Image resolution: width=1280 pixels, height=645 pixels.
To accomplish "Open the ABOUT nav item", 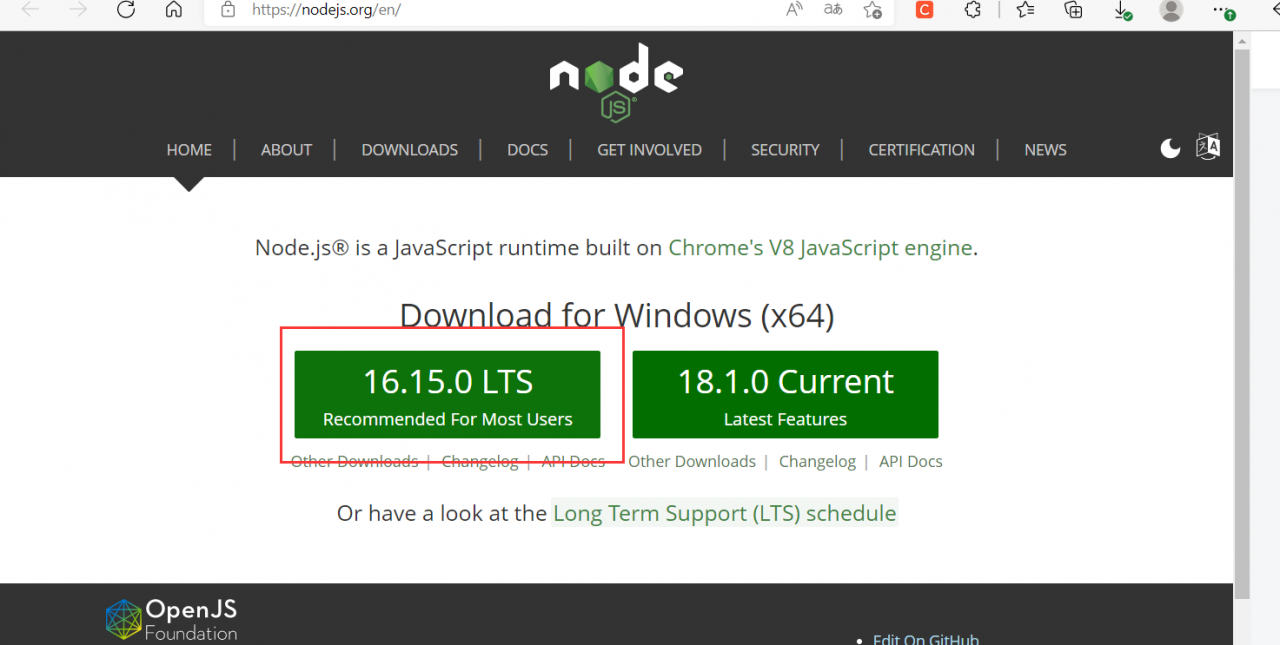I will (x=286, y=150).
